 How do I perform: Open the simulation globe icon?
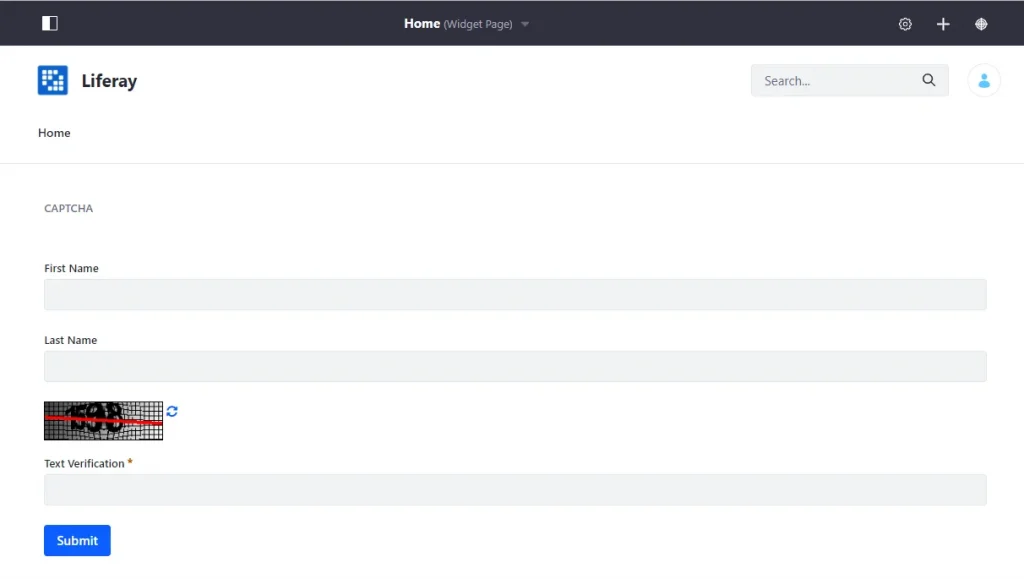(981, 23)
